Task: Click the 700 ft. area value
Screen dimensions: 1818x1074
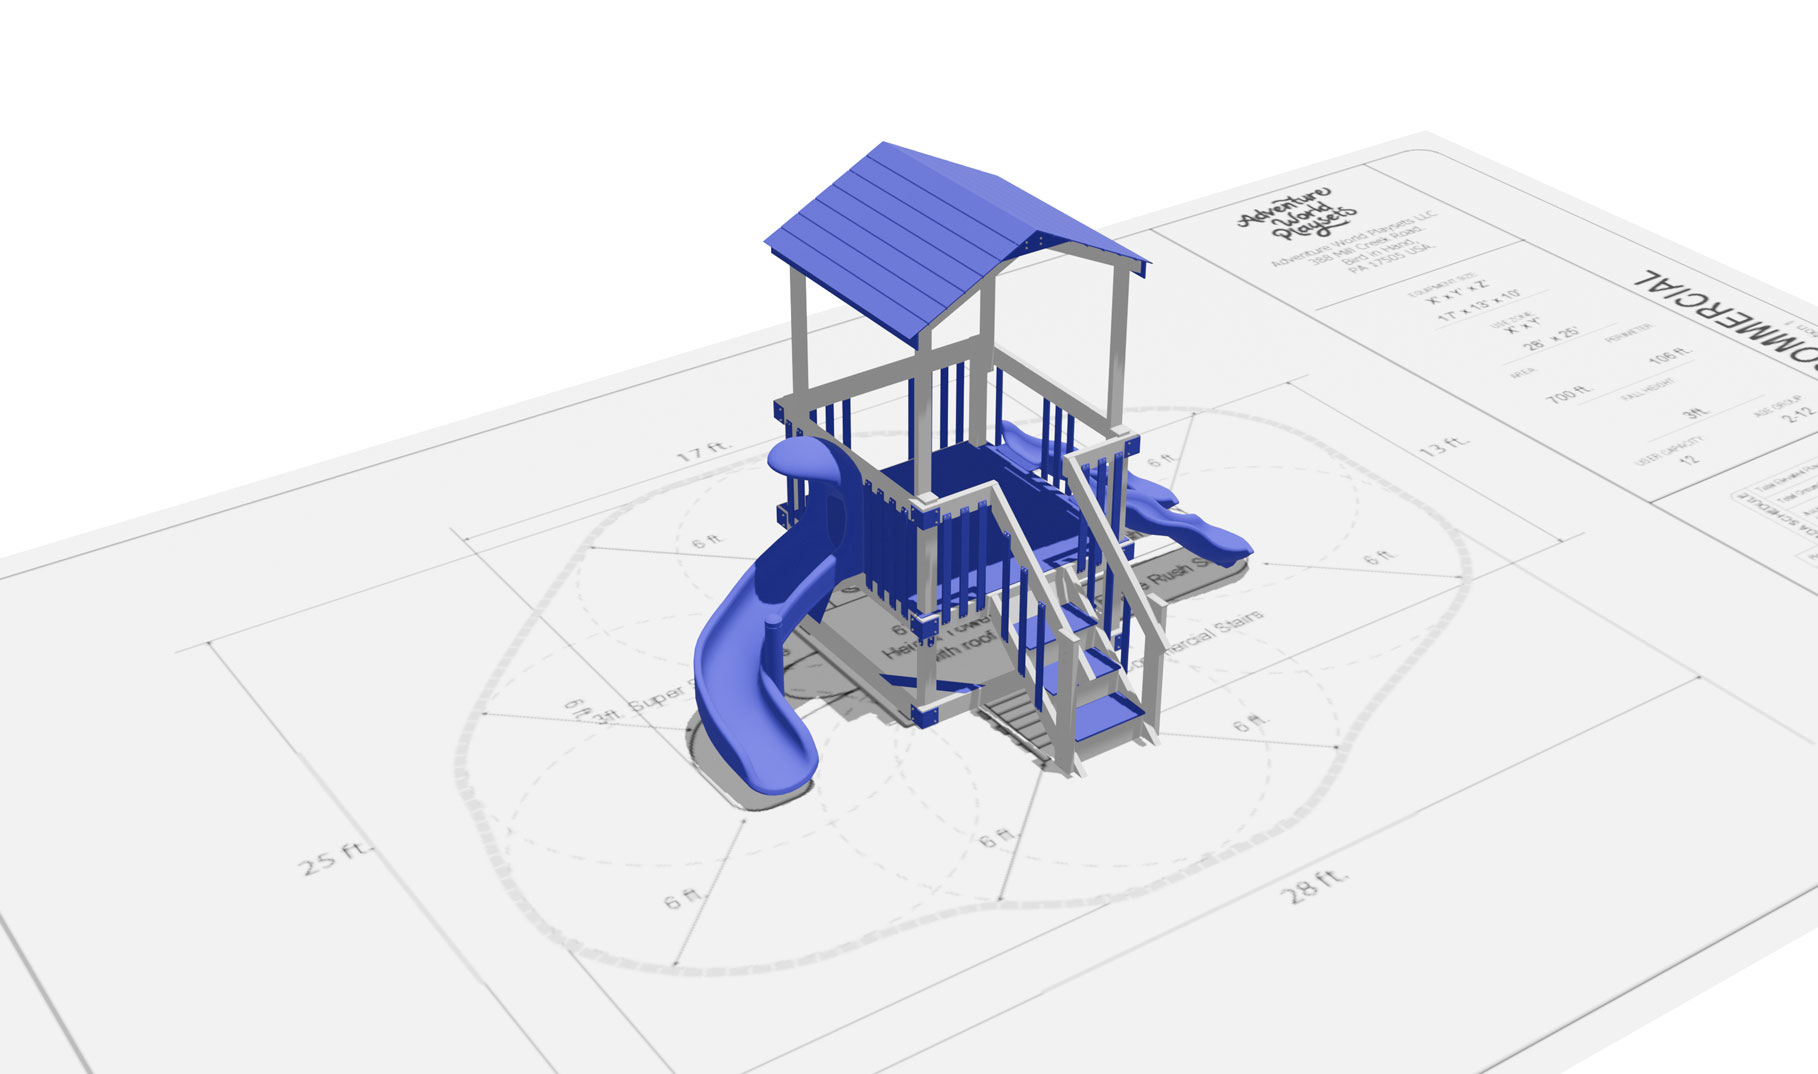Action: click(1568, 393)
